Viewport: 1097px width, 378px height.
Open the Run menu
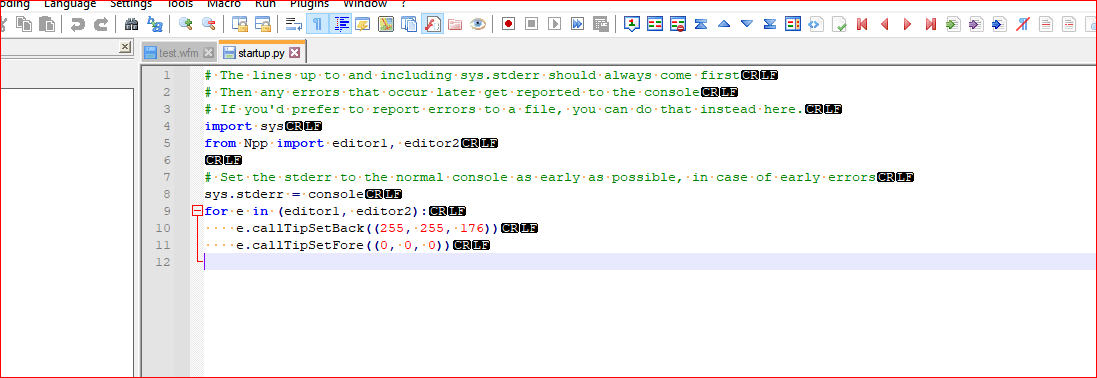coord(265,4)
